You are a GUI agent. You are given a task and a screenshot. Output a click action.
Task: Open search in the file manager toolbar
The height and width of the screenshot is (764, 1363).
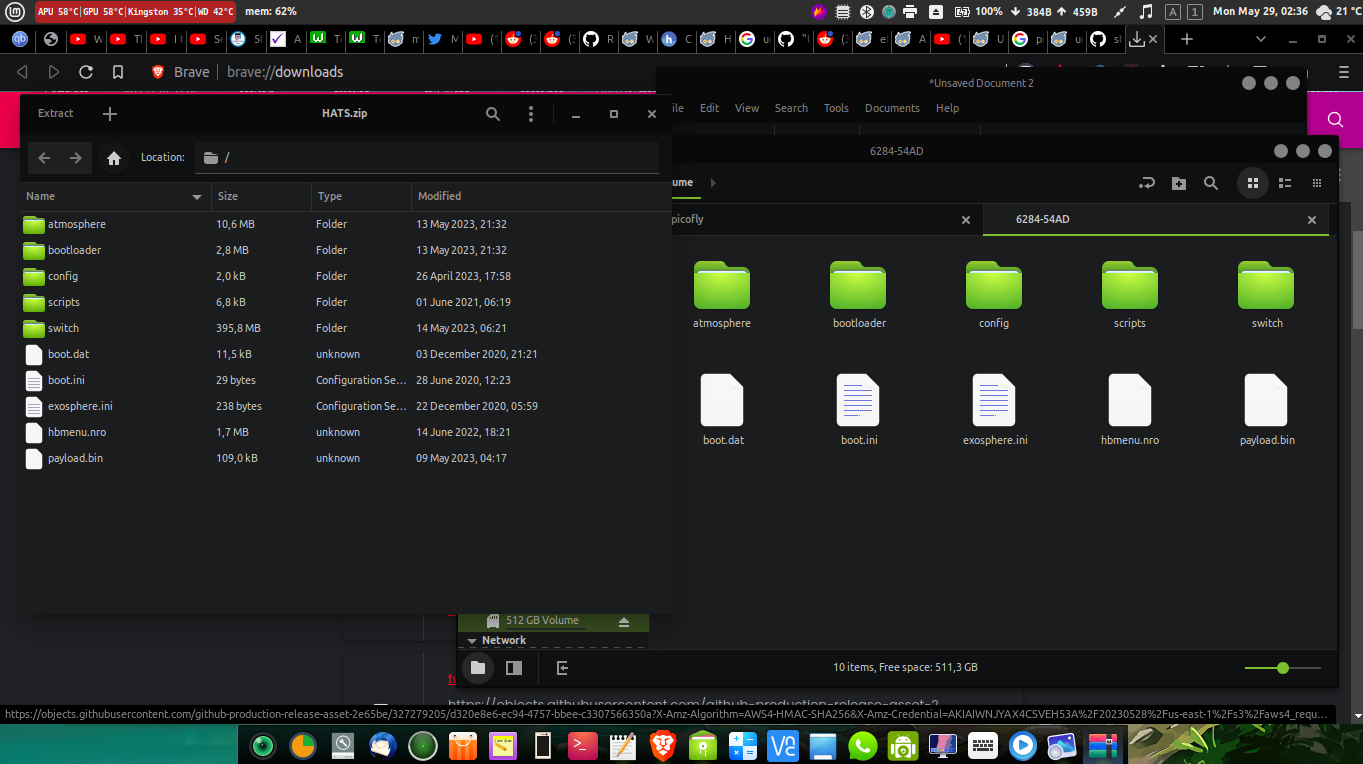[x=1211, y=183]
